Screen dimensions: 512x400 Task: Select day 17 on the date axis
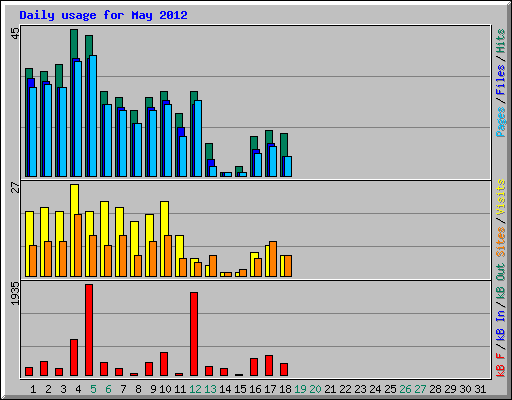pyautogui.click(x=270, y=389)
